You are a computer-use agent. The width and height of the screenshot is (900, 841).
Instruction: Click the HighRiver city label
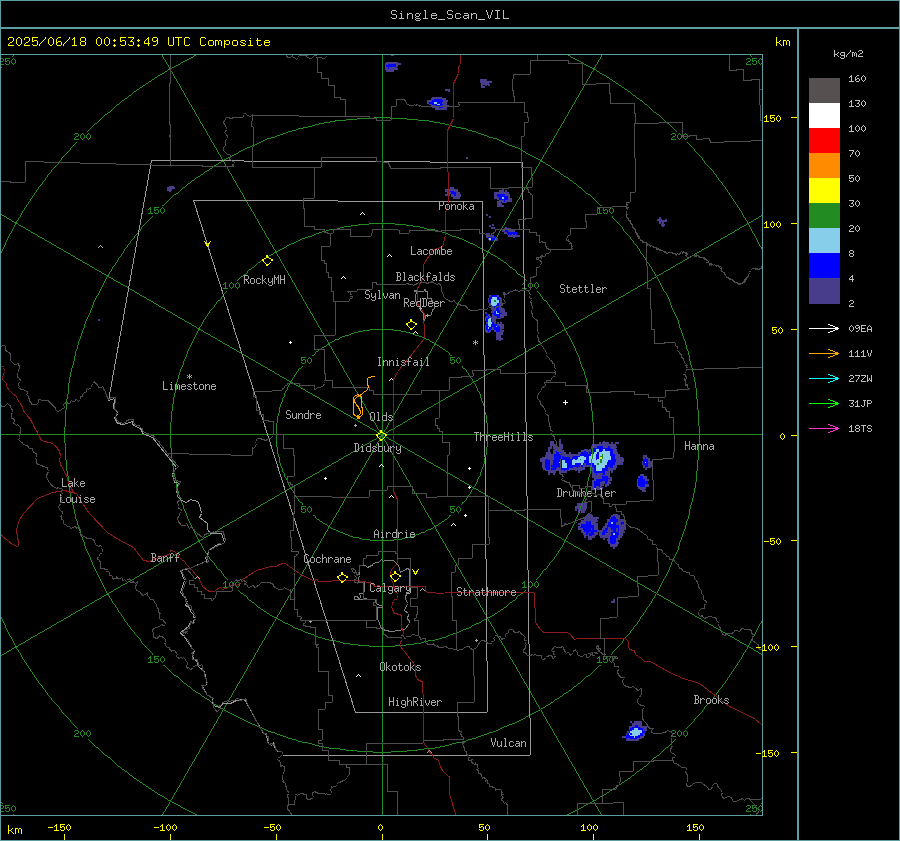(x=415, y=702)
